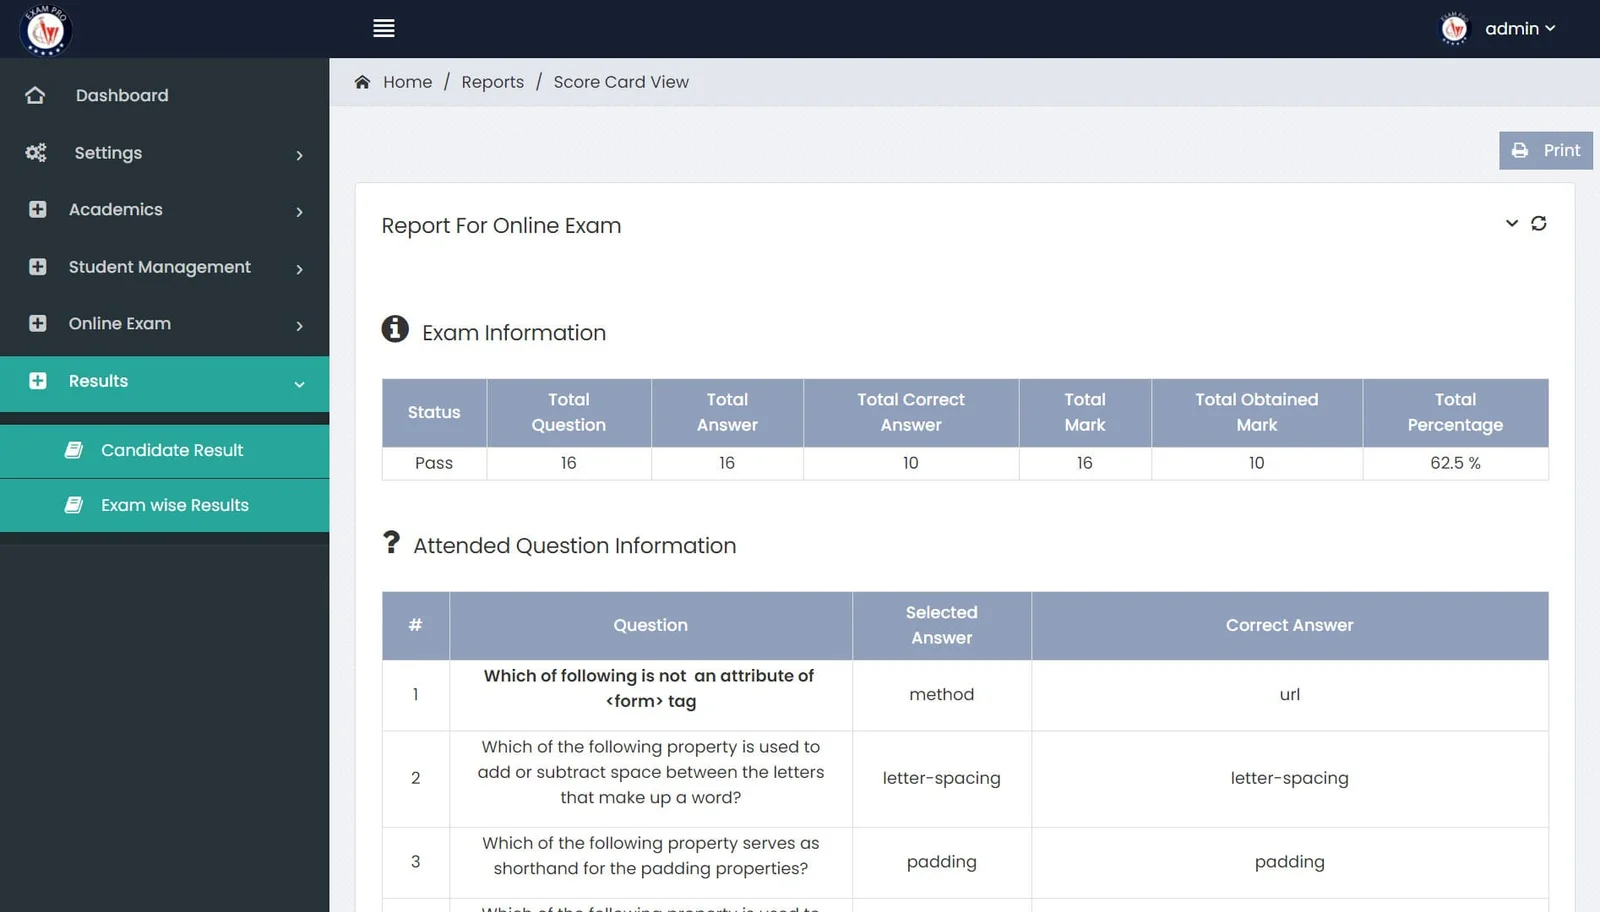
Task: Click the Status column header
Action: point(434,412)
